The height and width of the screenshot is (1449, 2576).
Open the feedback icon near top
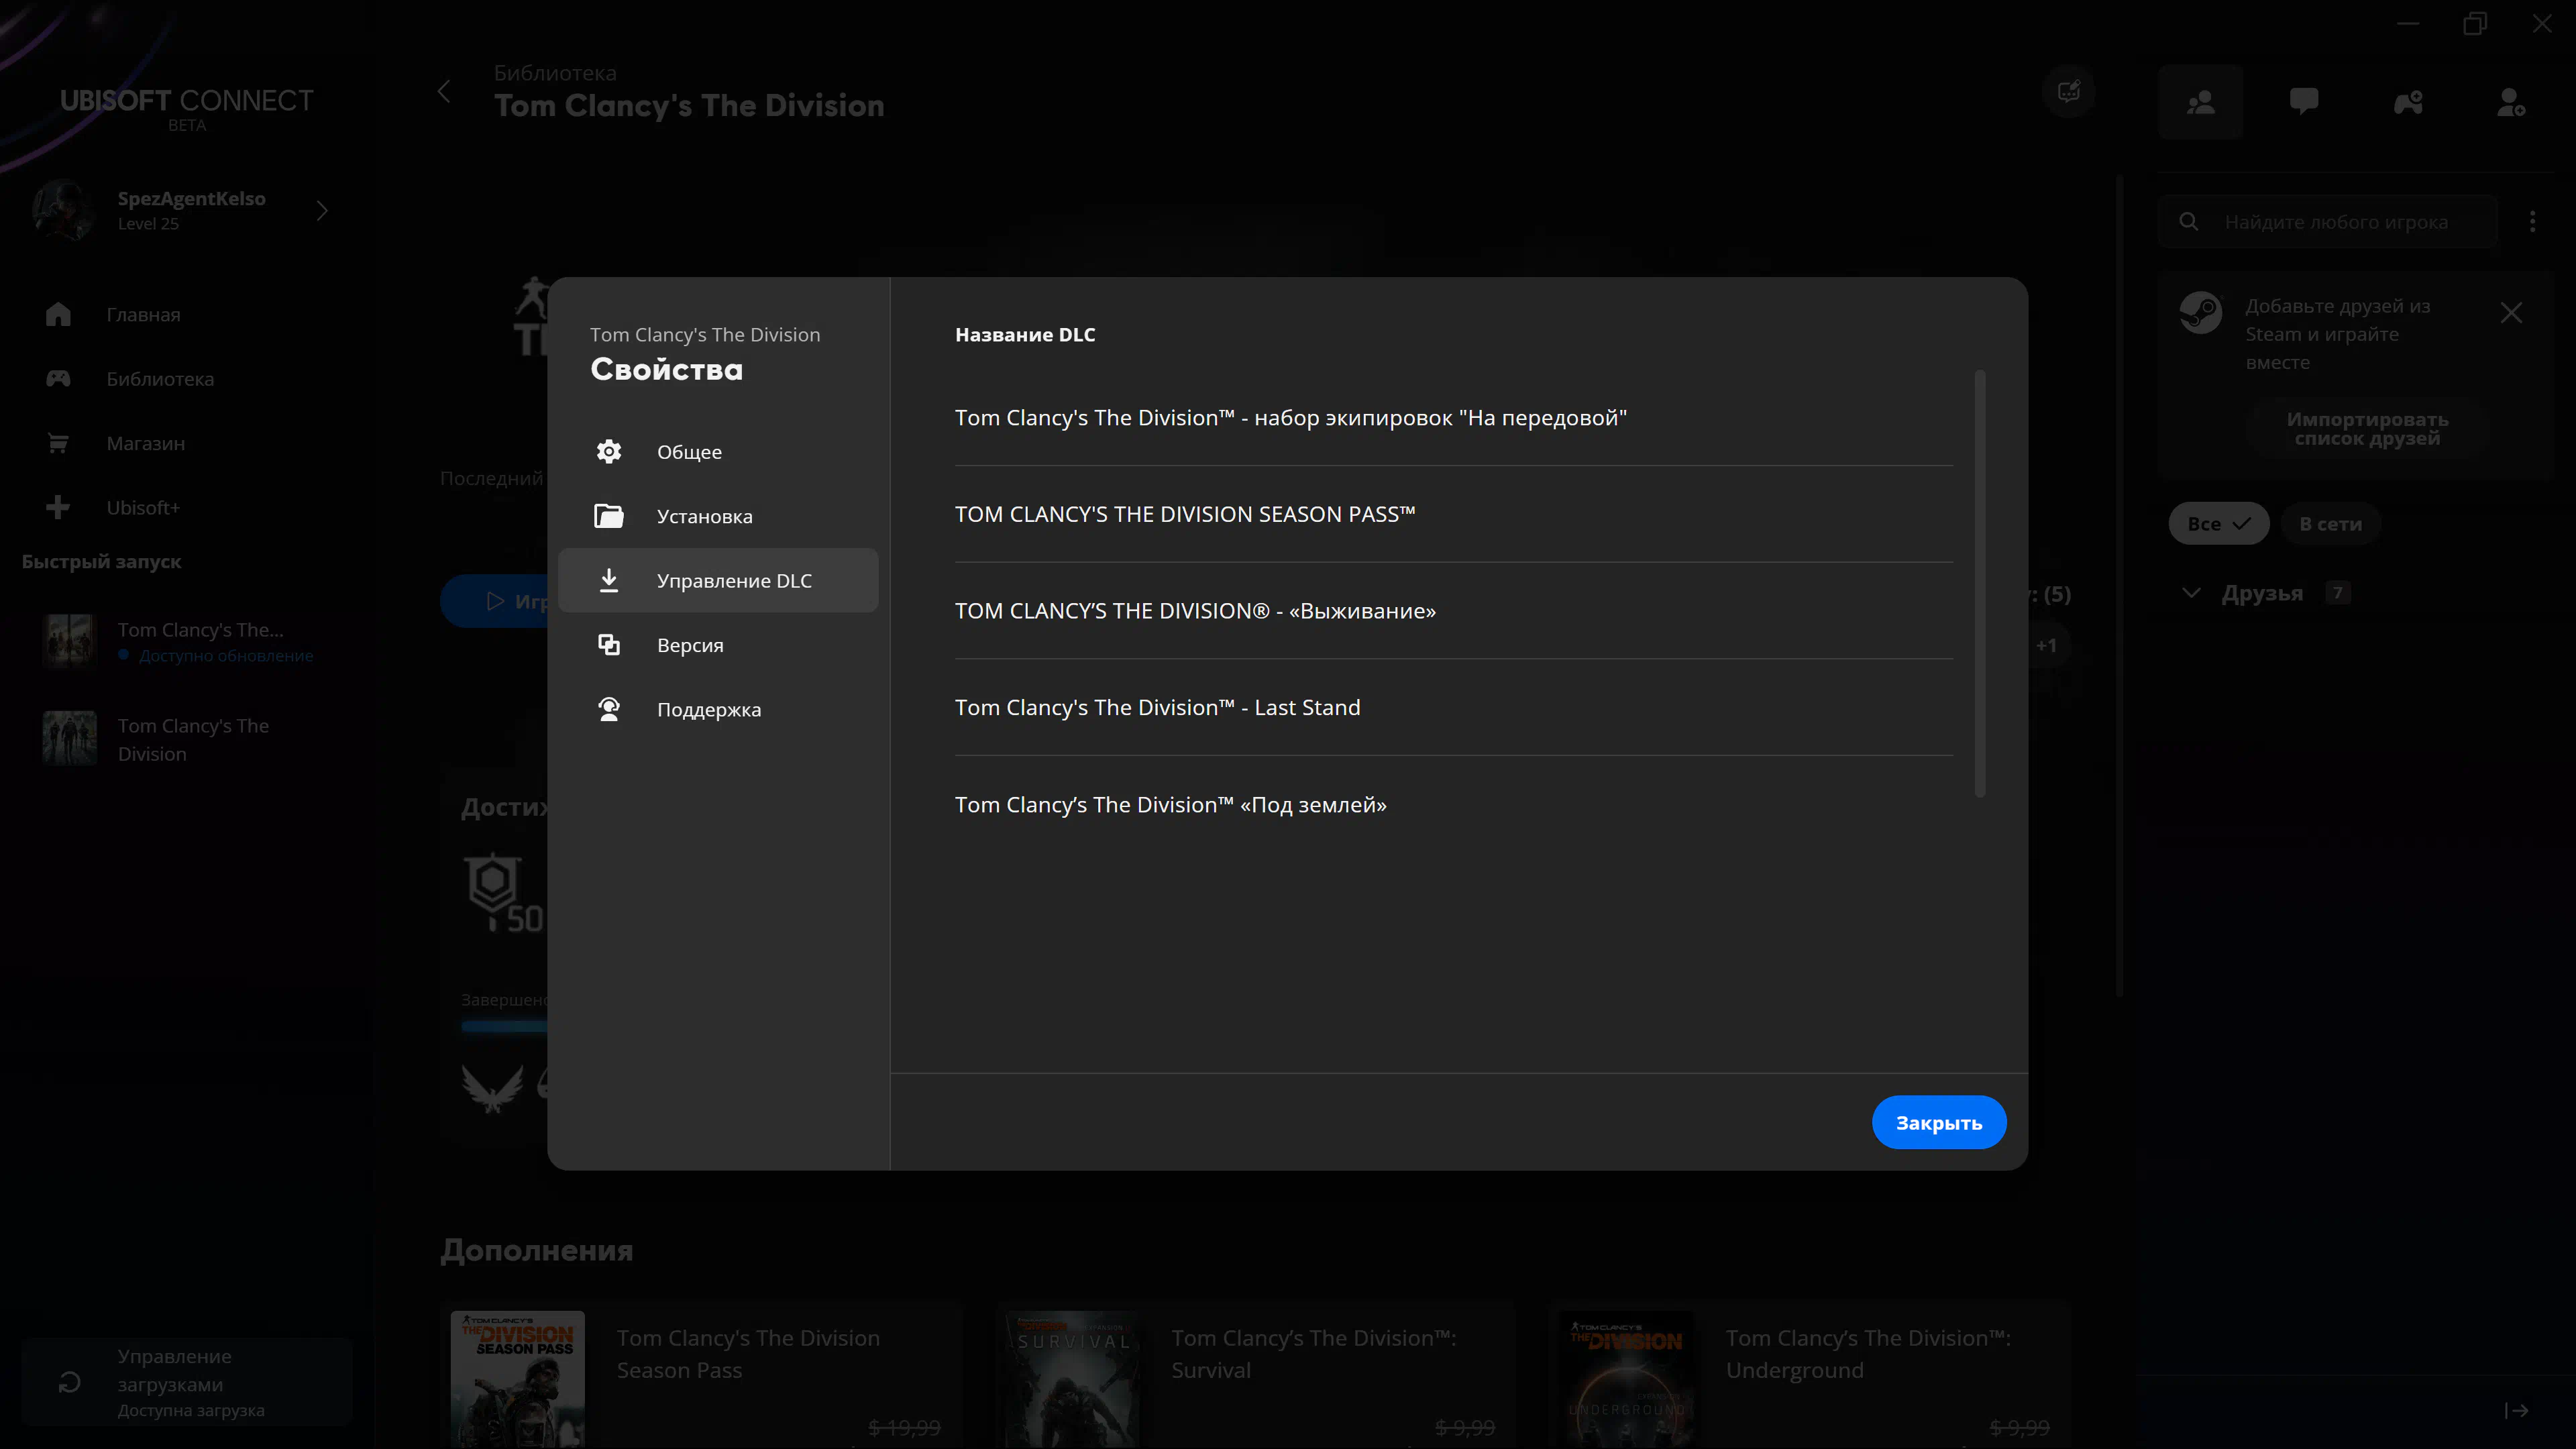coord(2069,92)
